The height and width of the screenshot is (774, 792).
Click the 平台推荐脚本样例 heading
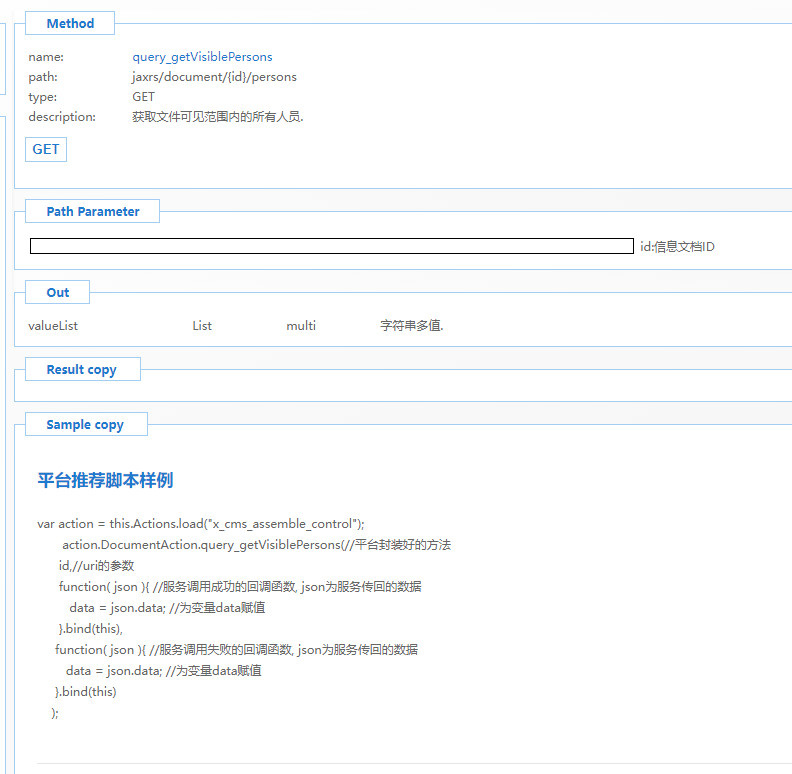(x=105, y=480)
